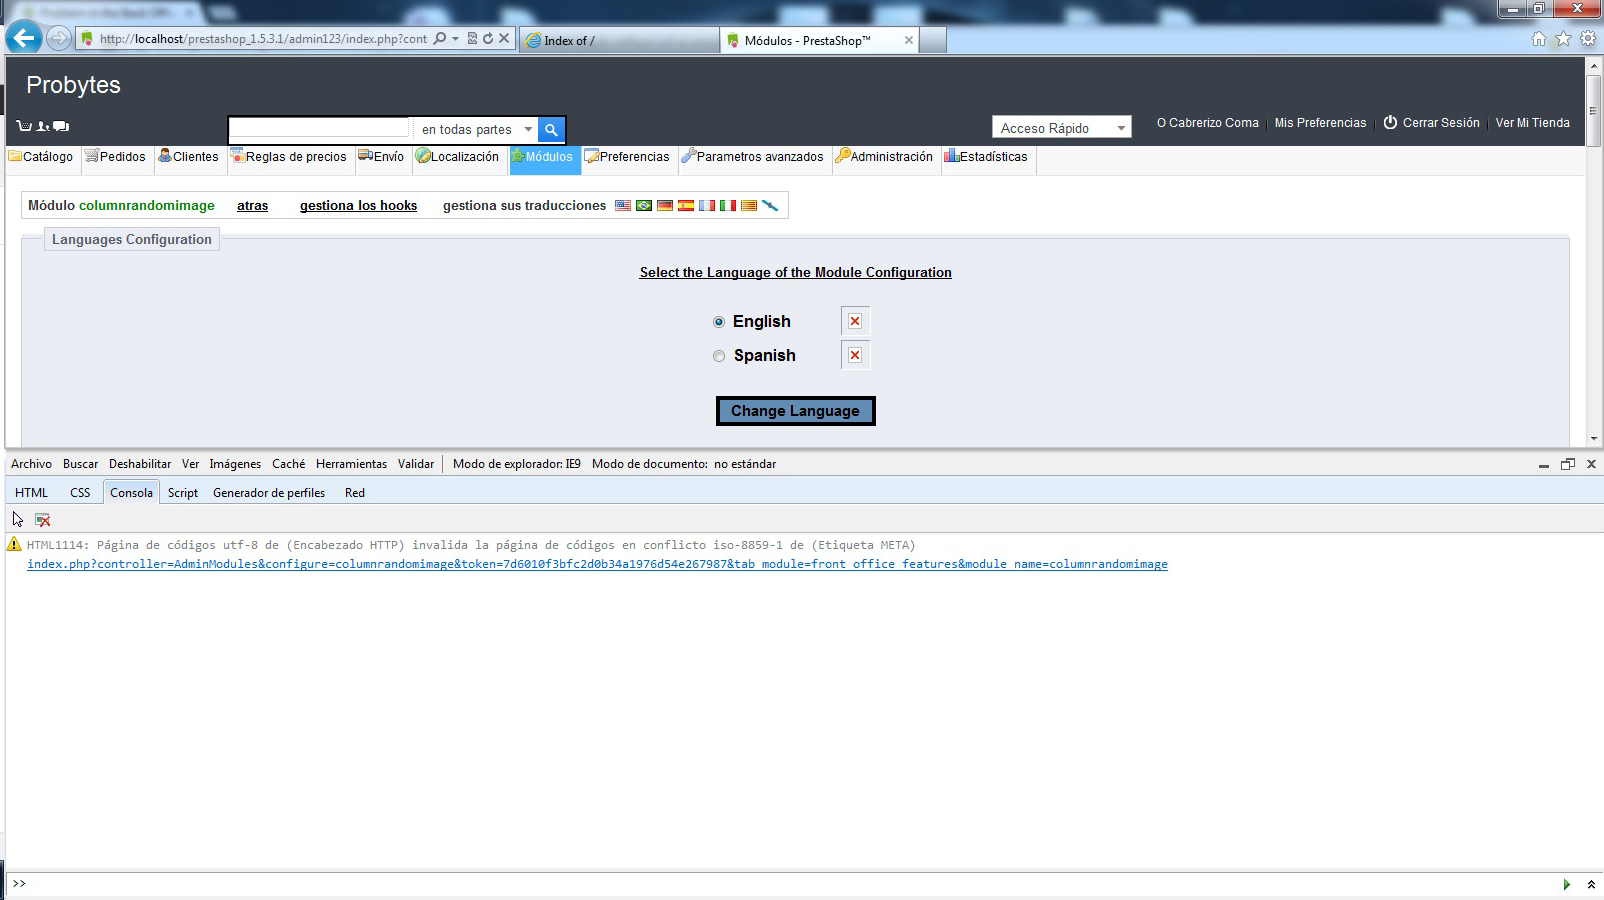Screen dimensions: 1604x900
Task: Click the Change Language button
Action: (x=795, y=411)
